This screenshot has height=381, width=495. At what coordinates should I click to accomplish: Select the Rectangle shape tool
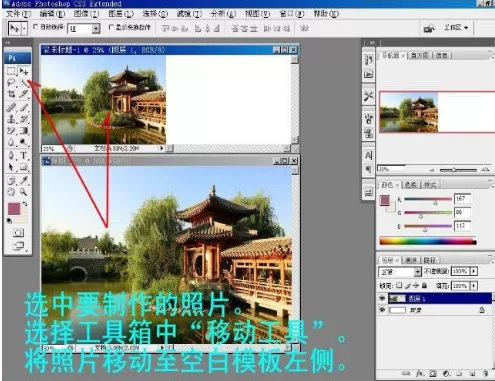coord(24,167)
